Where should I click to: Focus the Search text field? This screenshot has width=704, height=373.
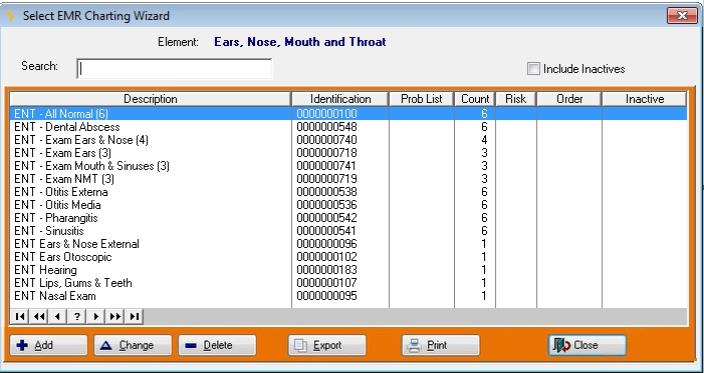[x=174, y=69]
